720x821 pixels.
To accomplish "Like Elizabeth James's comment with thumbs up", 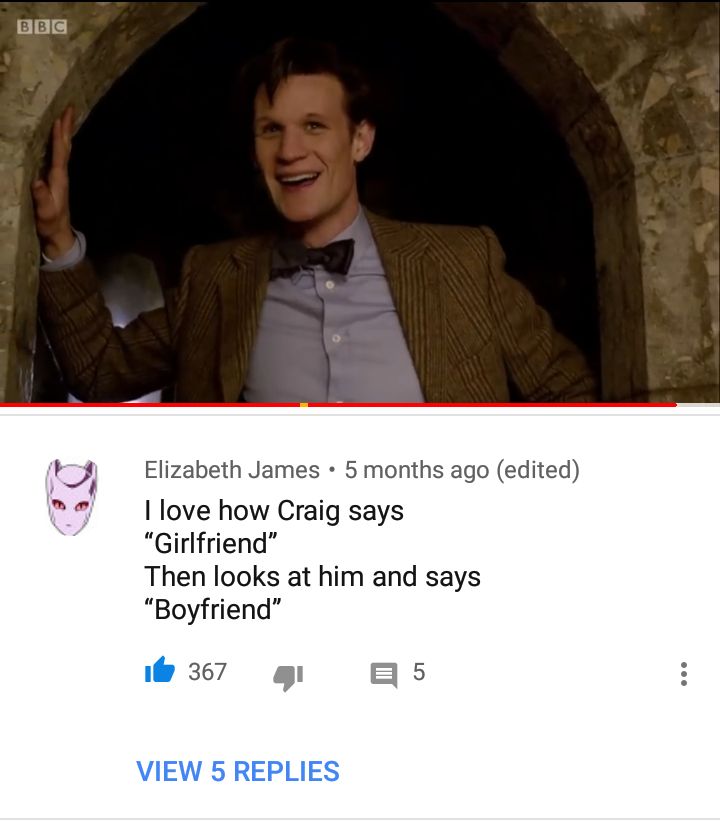I will (160, 670).
